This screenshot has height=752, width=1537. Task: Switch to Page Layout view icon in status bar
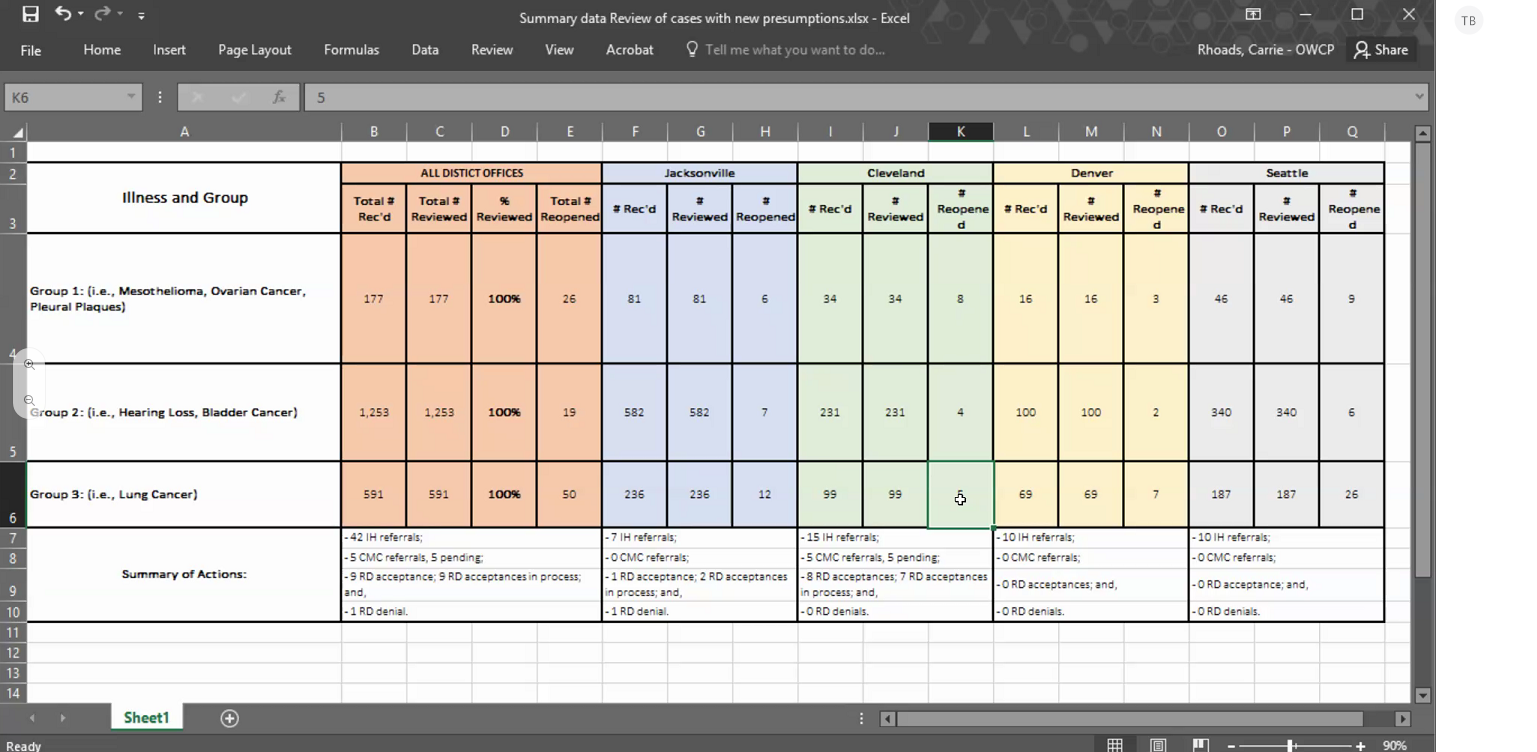click(1158, 745)
